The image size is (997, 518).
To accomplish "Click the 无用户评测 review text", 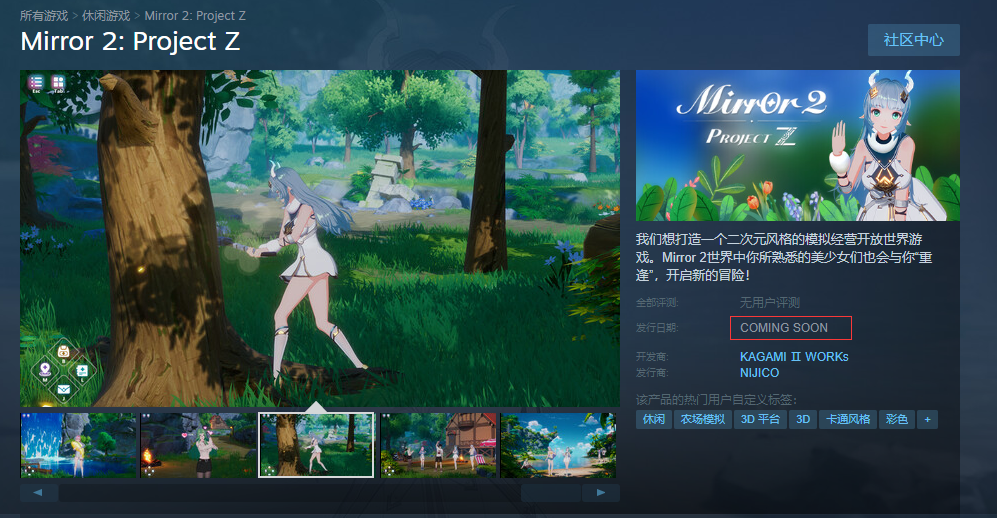I will [x=769, y=303].
